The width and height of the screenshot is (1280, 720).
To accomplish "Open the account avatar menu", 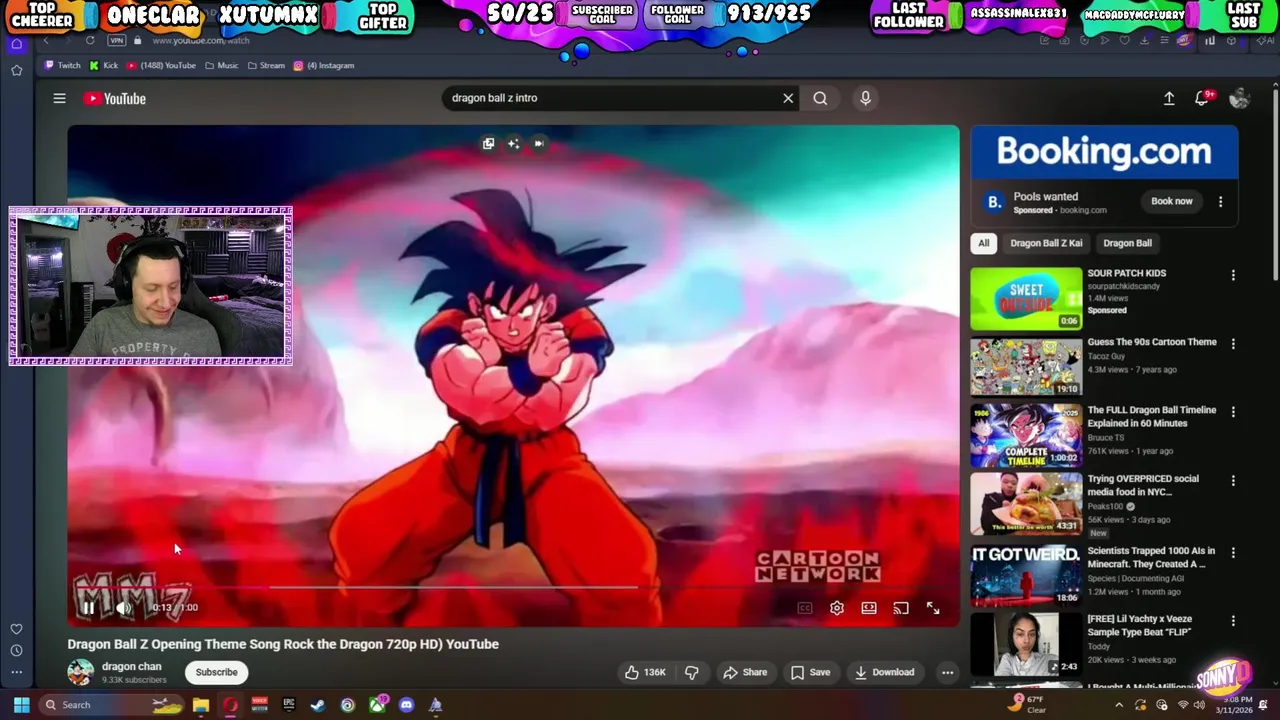I will (x=1239, y=98).
